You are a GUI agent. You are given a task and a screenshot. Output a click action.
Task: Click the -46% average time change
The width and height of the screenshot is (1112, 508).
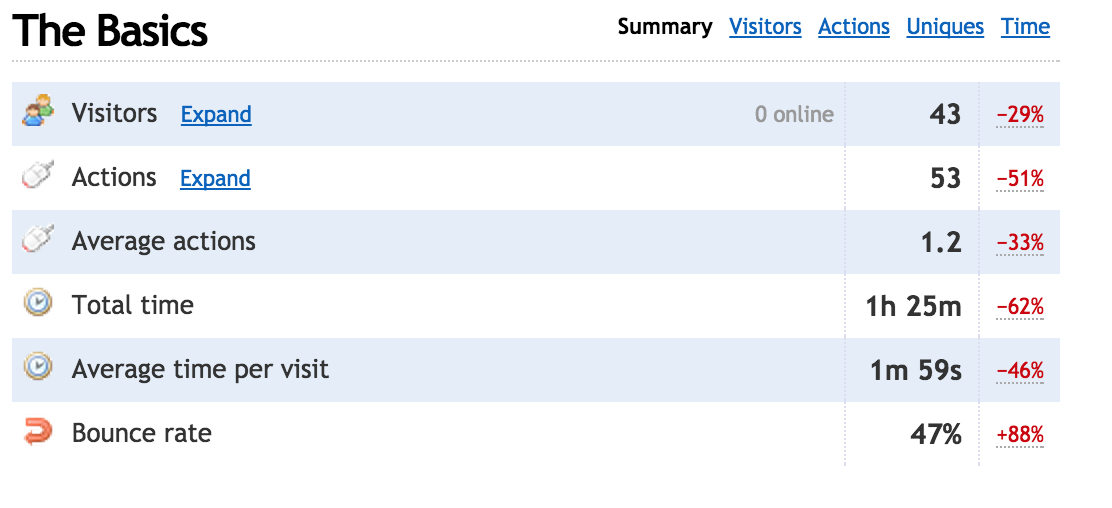click(x=1020, y=370)
